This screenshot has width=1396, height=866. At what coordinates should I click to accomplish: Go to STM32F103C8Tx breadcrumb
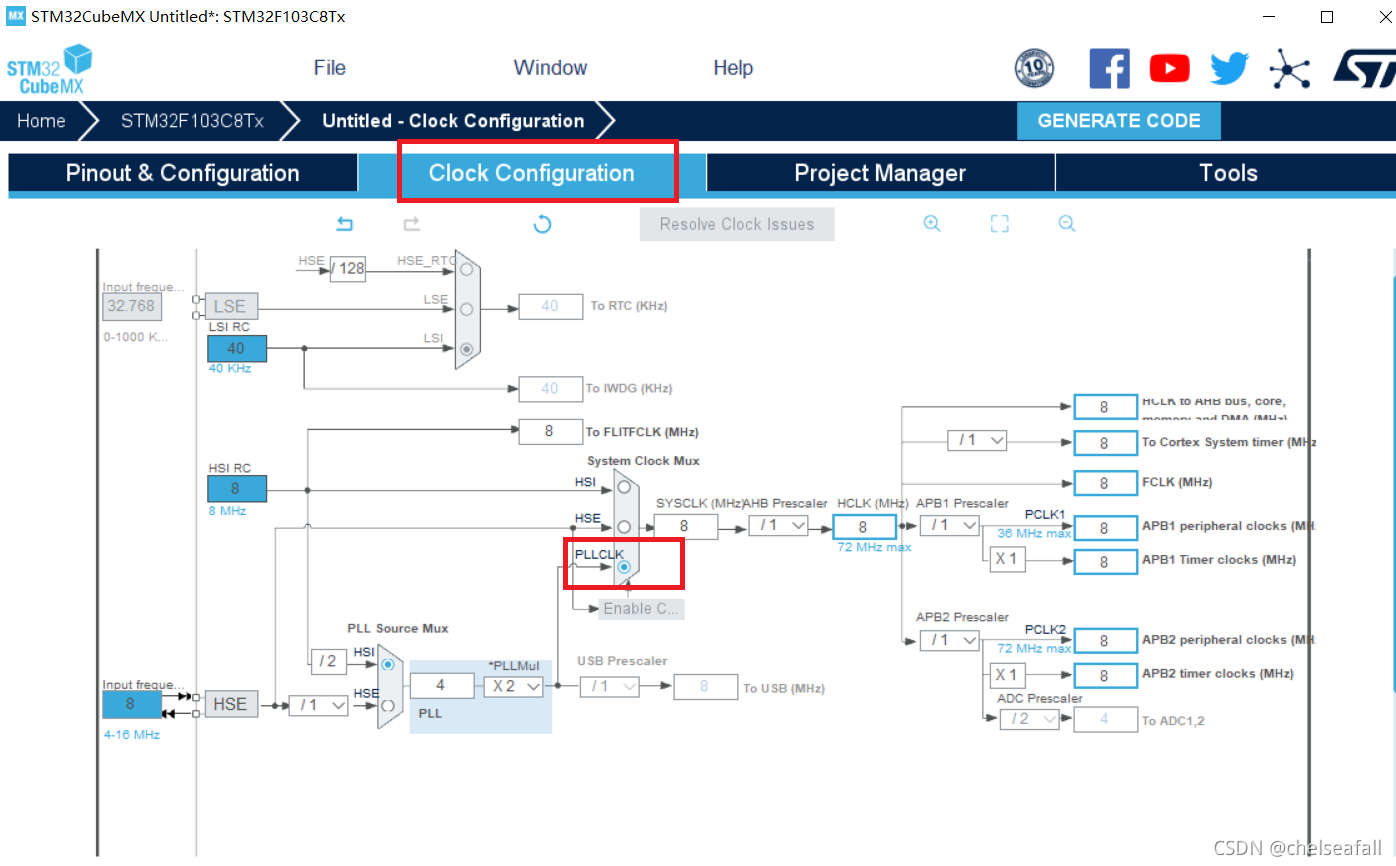193,121
